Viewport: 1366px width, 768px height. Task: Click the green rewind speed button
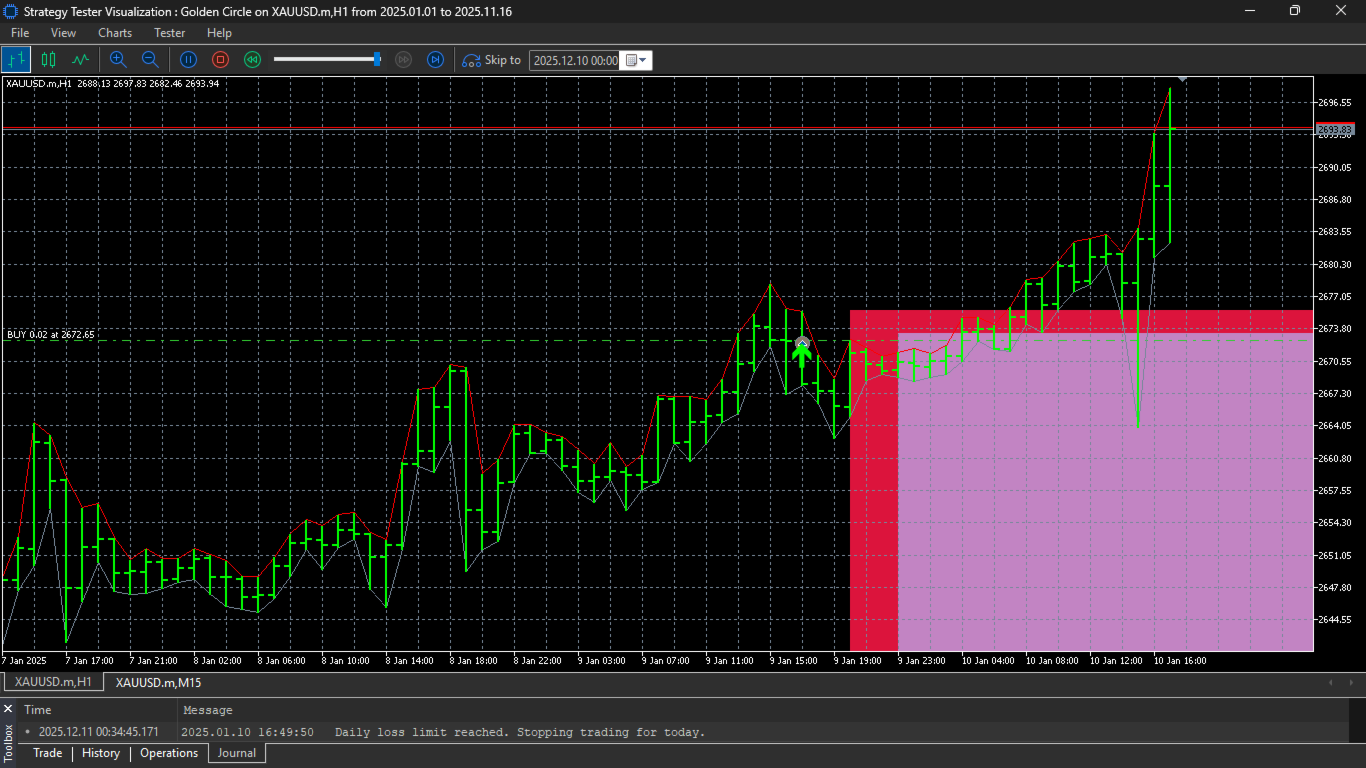coord(253,60)
